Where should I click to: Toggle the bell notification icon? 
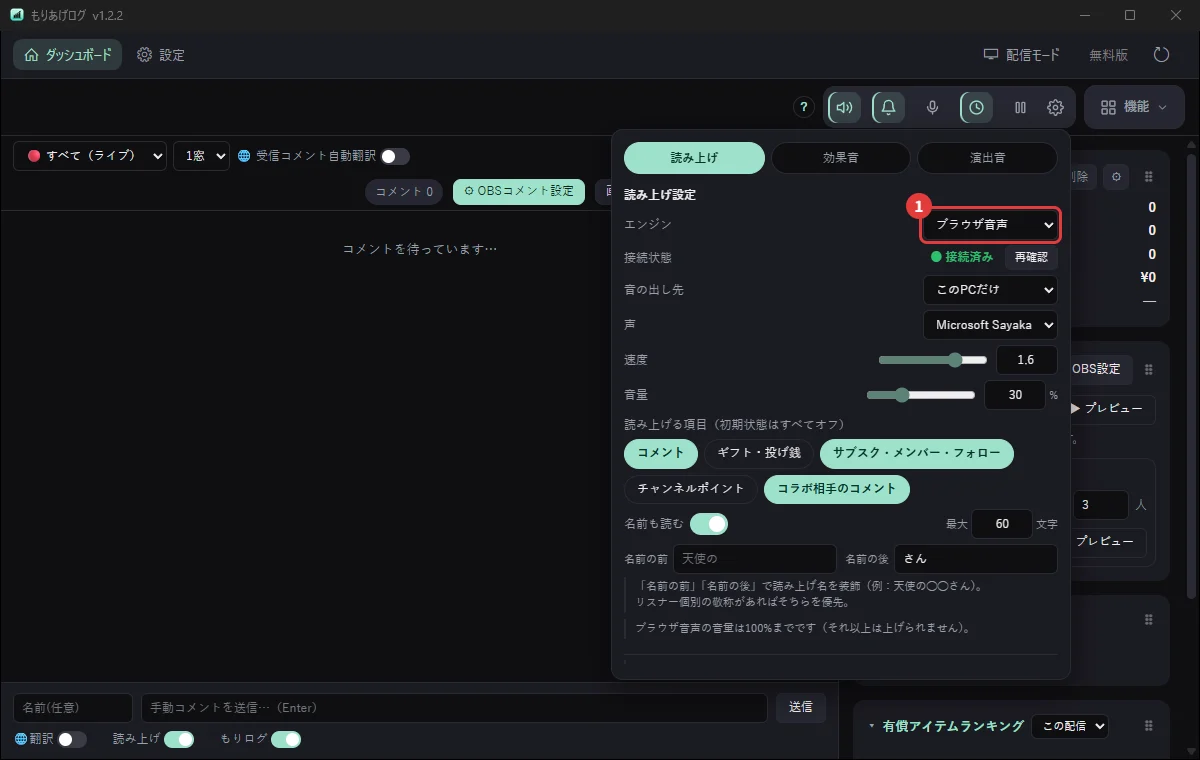tap(888, 107)
